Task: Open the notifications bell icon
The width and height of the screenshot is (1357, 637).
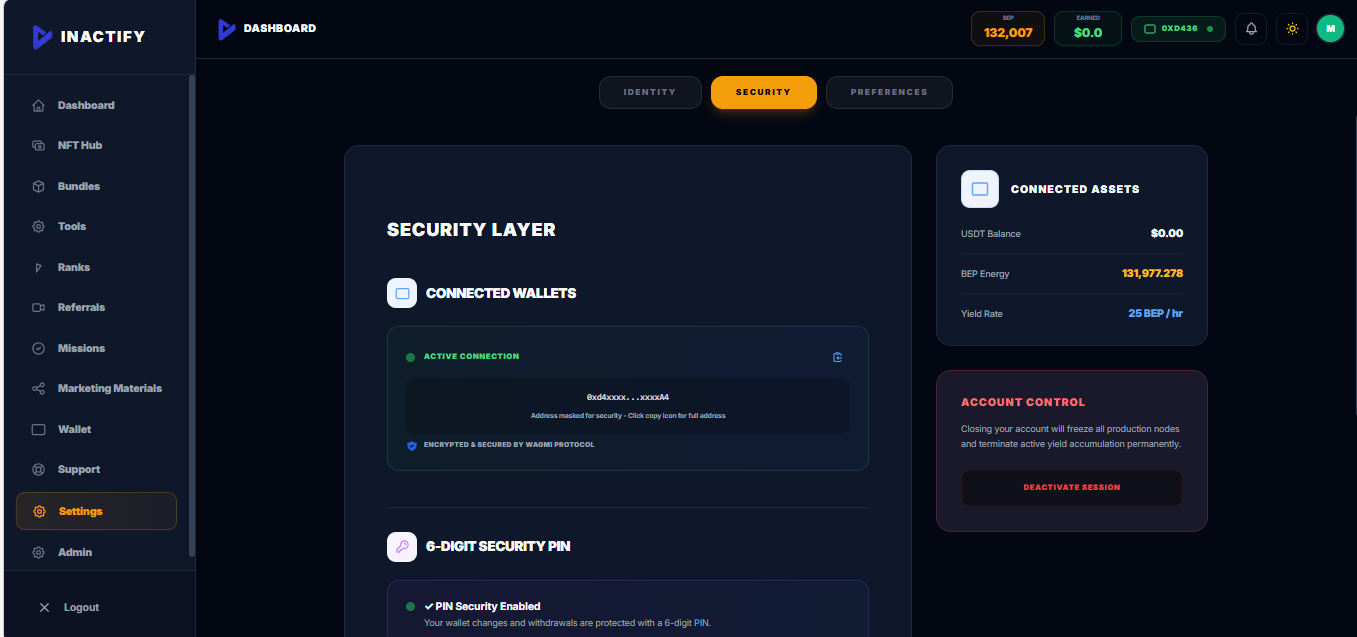Action: (x=1250, y=28)
